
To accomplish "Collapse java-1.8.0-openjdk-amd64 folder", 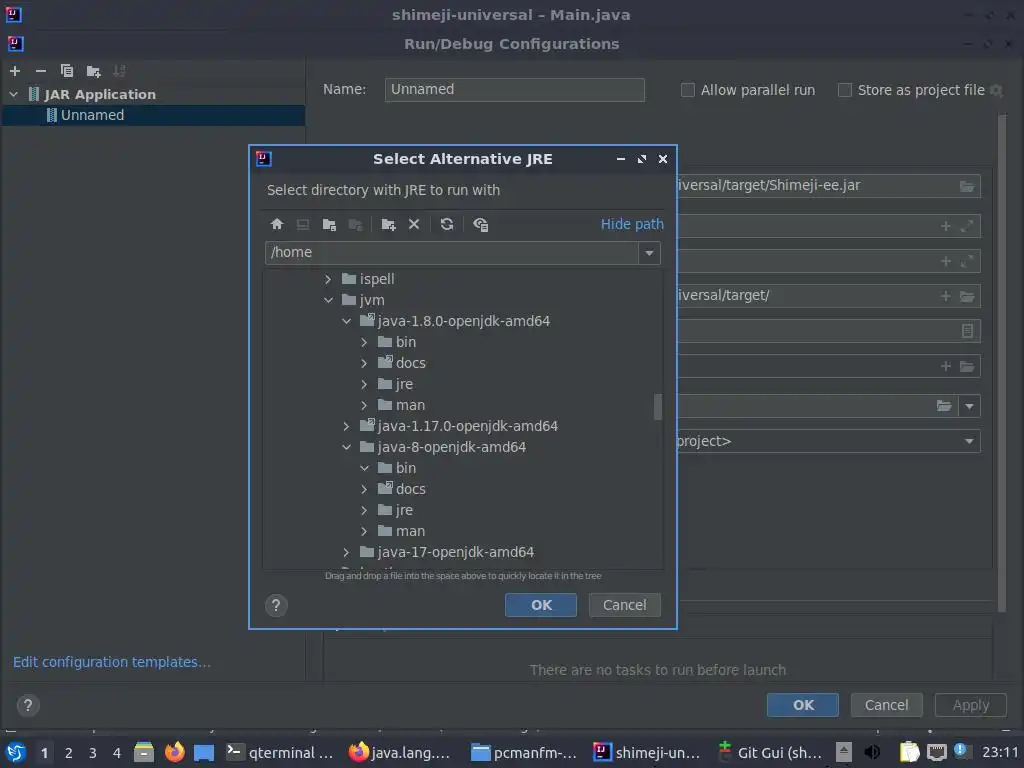I will click(346, 321).
